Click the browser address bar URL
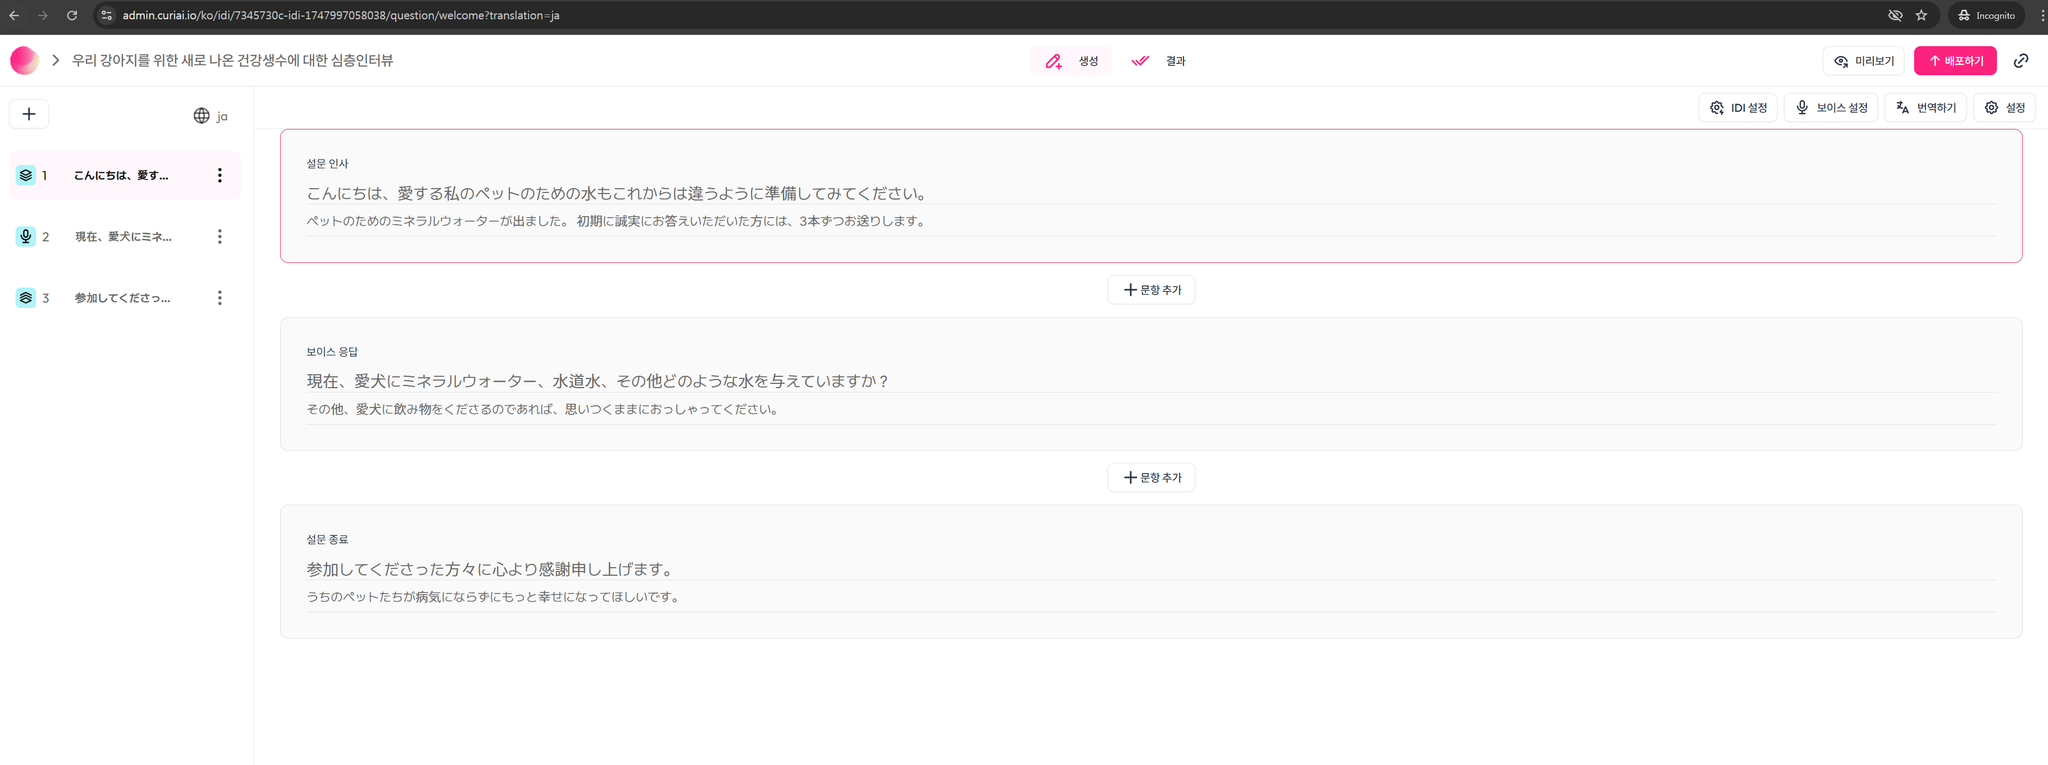This screenshot has width=2048, height=765. (340, 15)
